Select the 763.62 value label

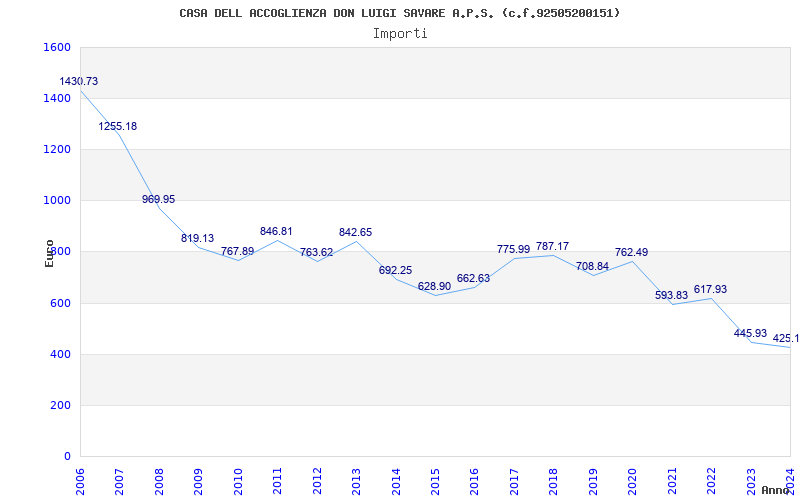pos(316,252)
